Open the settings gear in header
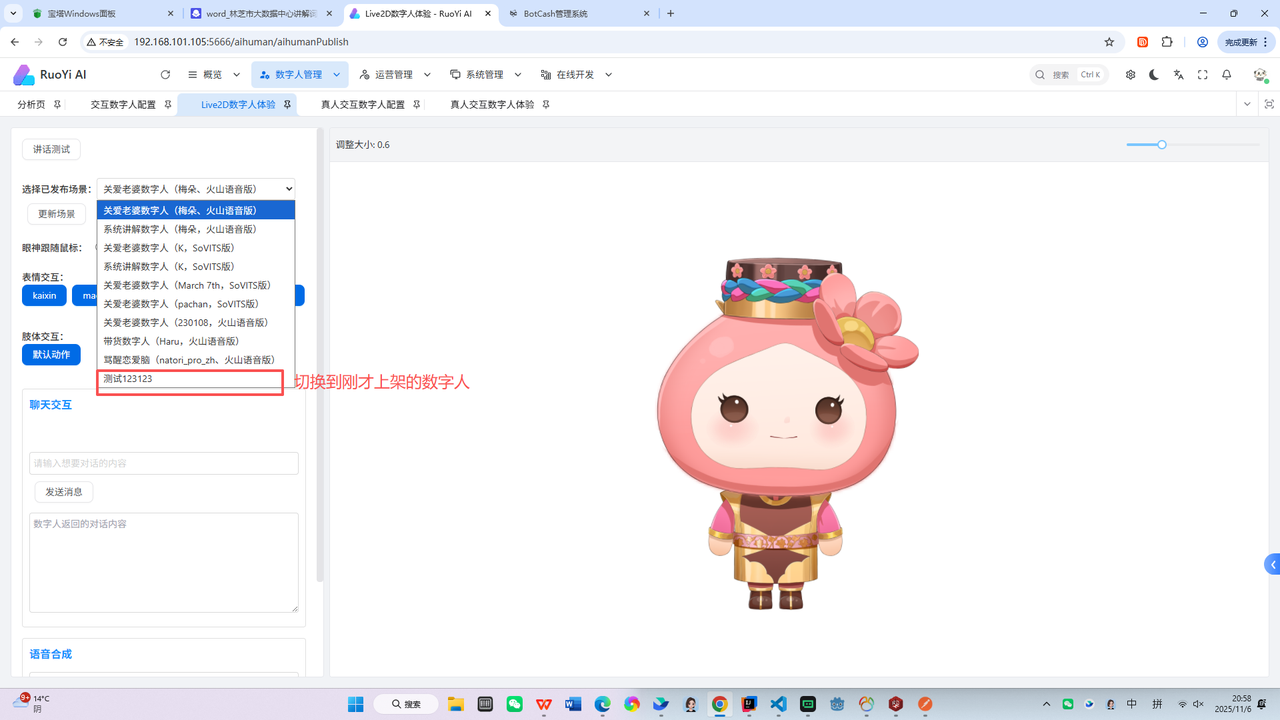Screen dimensions: 1280x720 (x=1130, y=75)
